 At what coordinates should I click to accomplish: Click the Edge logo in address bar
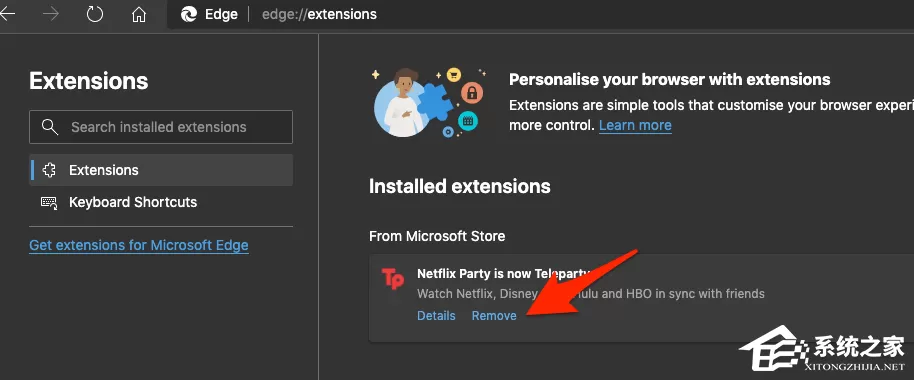pos(189,14)
